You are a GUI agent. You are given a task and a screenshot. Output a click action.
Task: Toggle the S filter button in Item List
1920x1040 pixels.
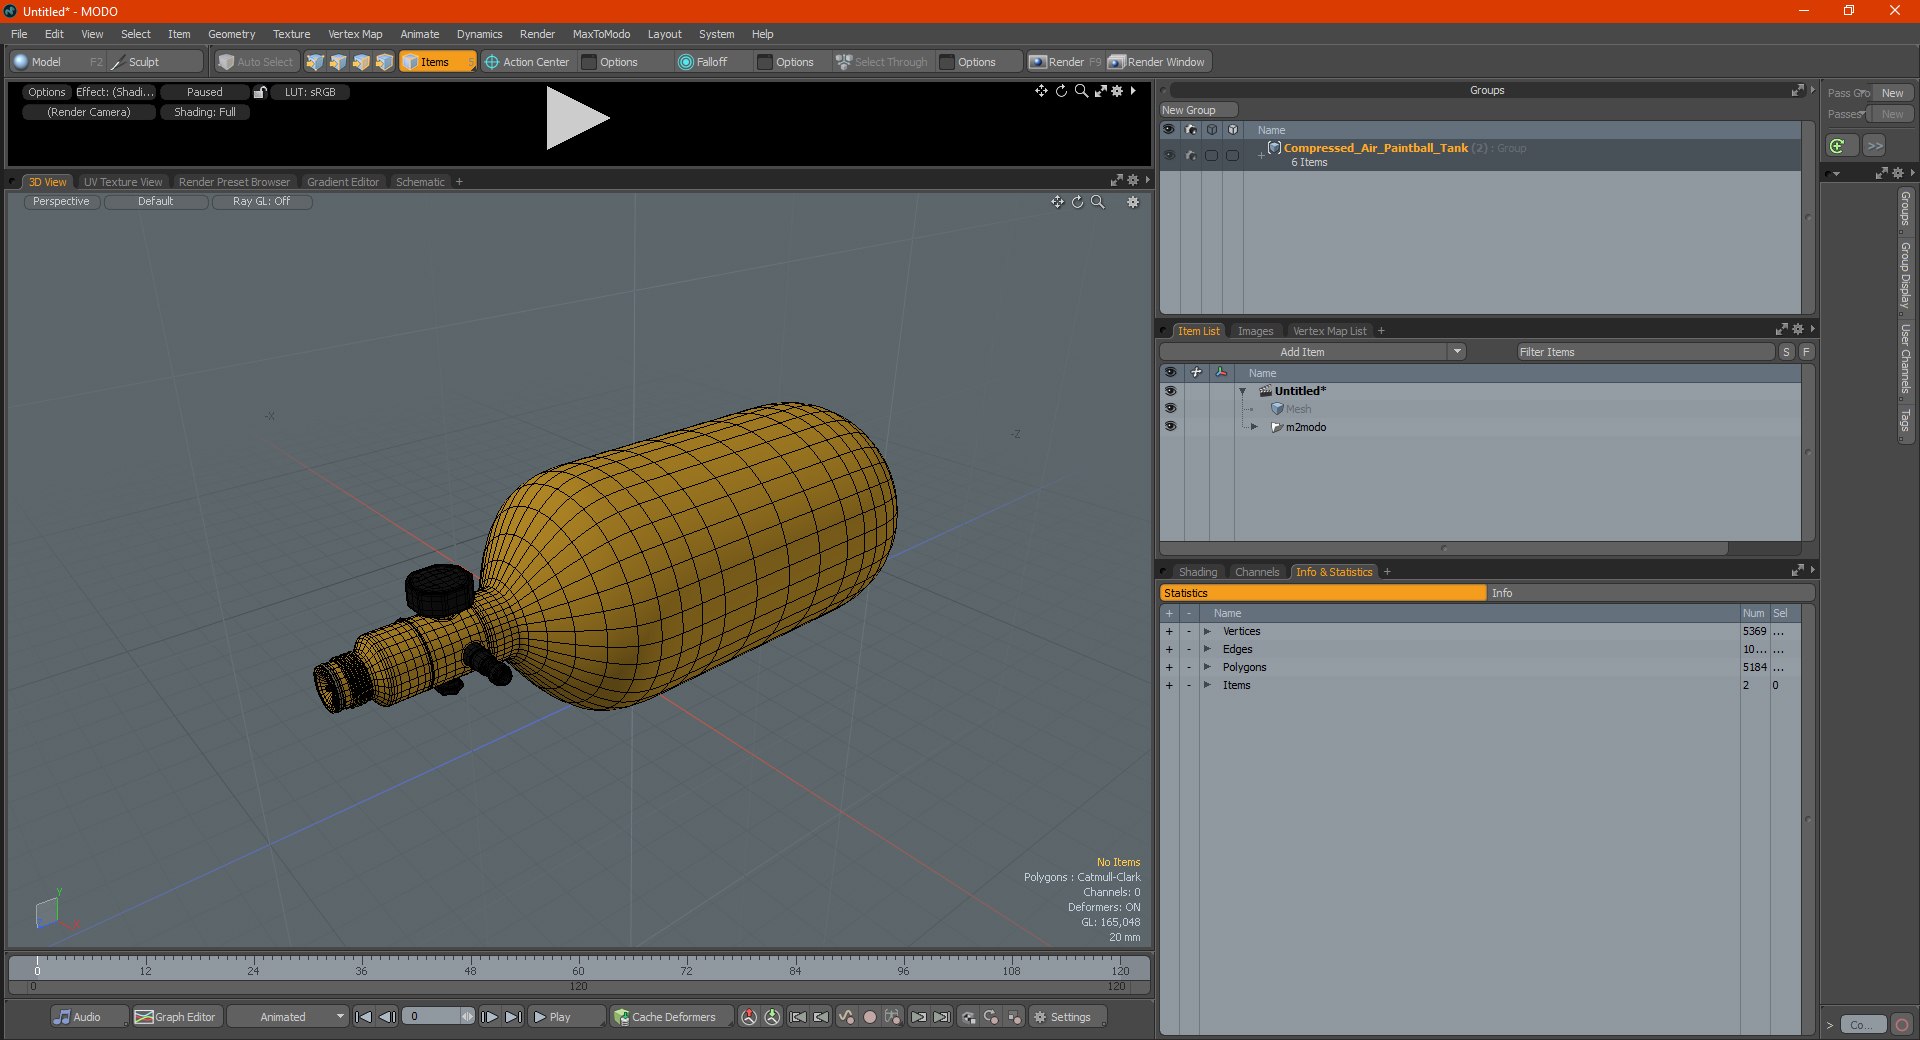click(x=1787, y=352)
